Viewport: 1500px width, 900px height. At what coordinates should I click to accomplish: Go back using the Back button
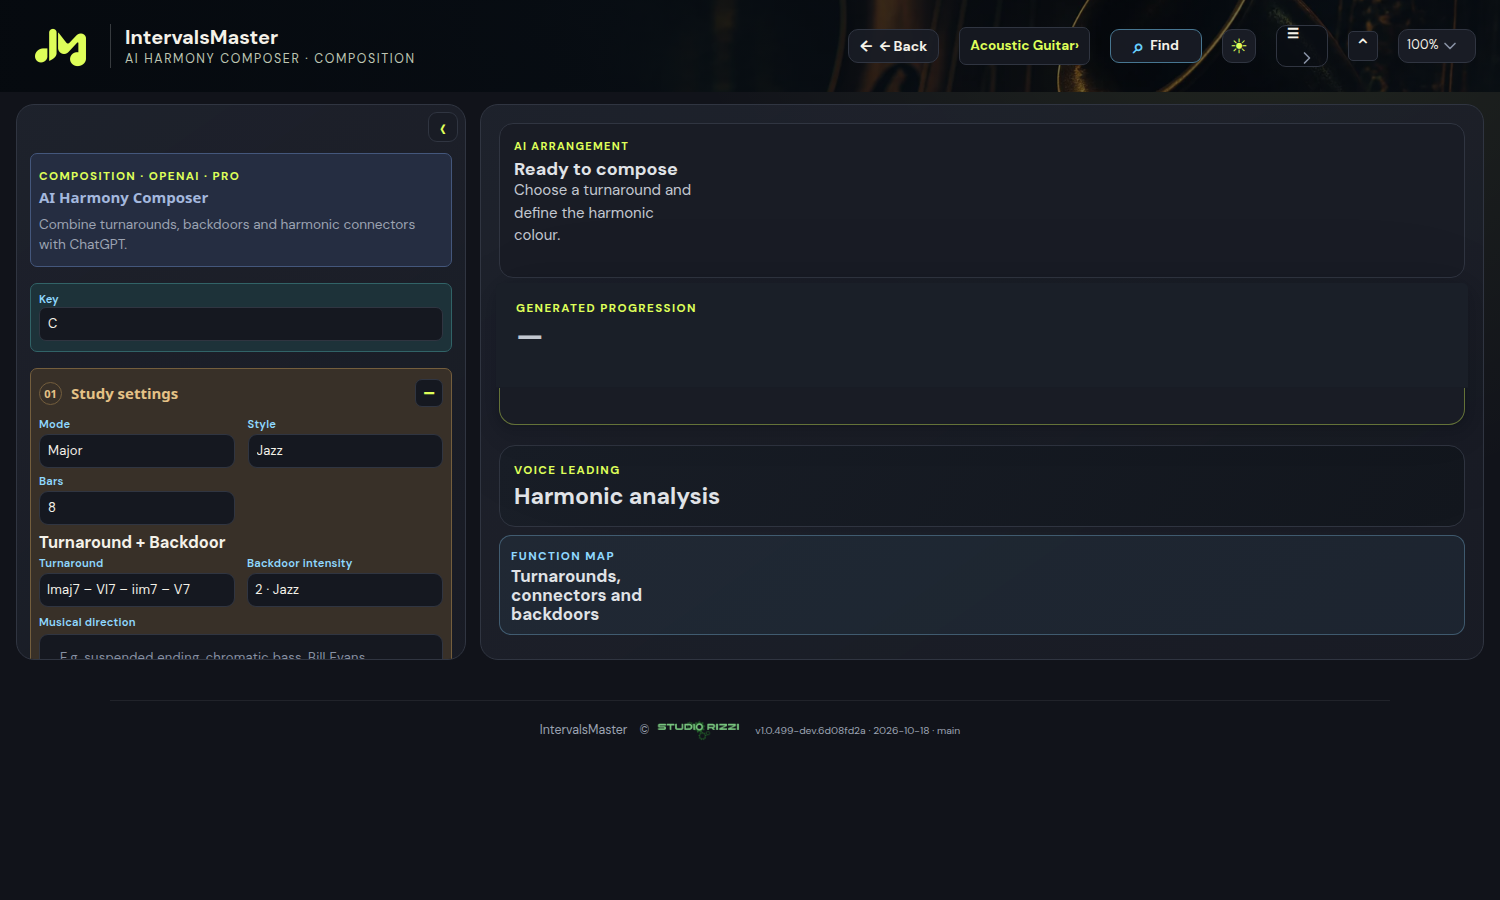coord(893,46)
